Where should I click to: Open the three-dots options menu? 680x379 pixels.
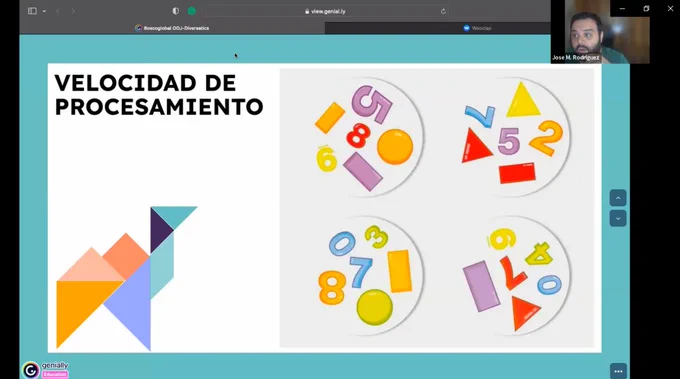[x=618, y=371]
